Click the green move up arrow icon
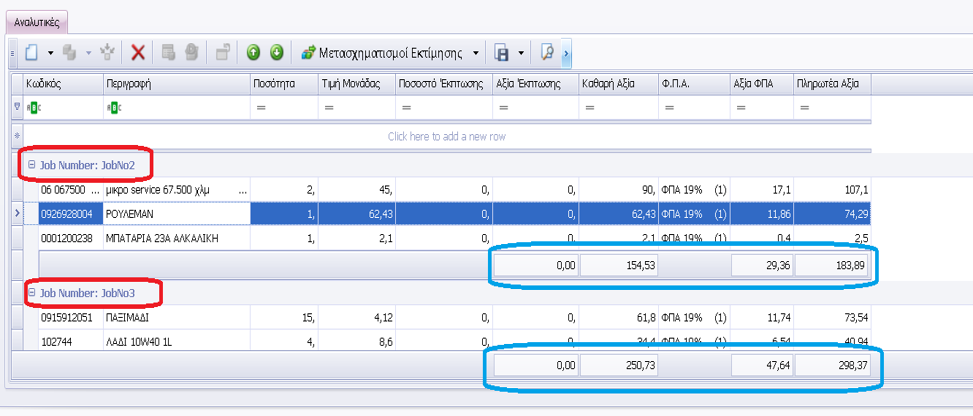Viewport: 973px width, 416px height. (x=254, y=52)
